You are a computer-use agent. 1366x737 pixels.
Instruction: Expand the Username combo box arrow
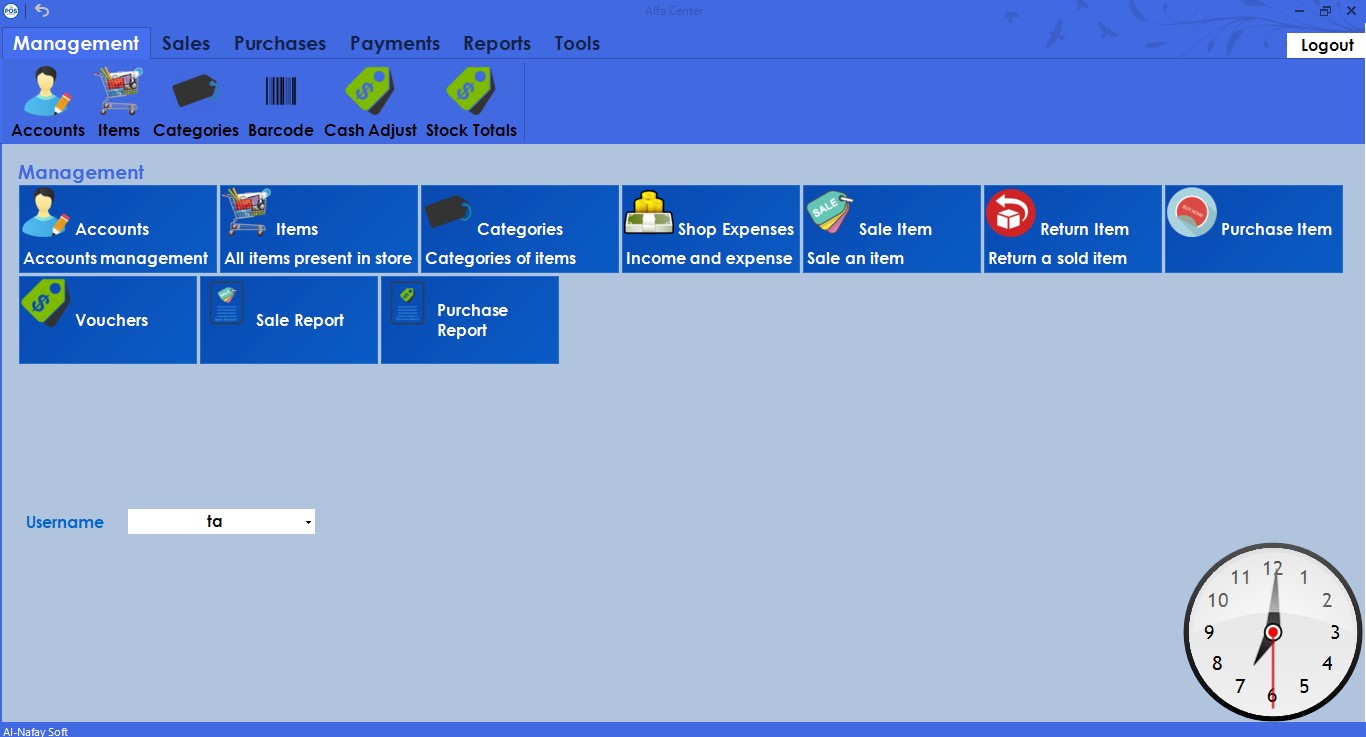click(x=307, y=521)
